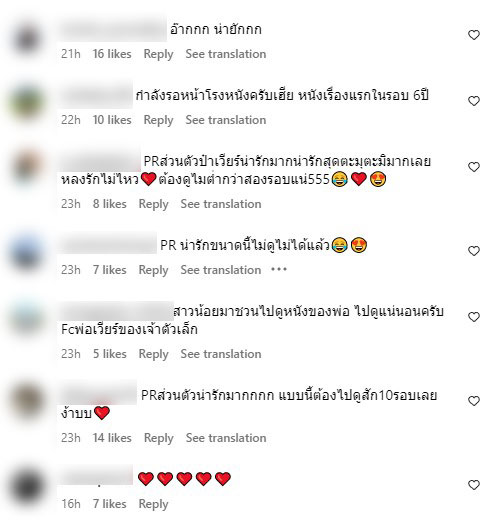See translation for 14 likes comment
This screenshot has height=531, width=492.
coord(226,438)
